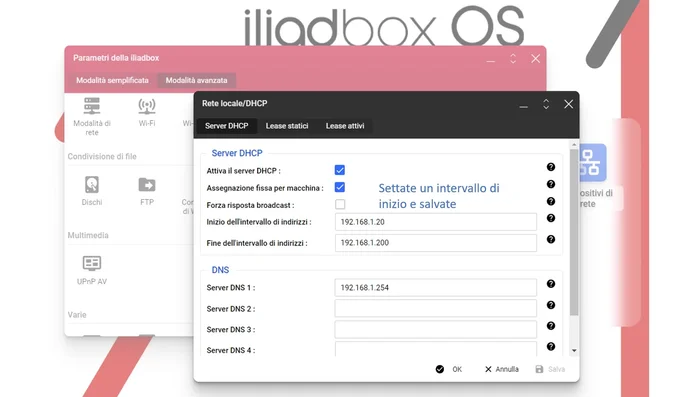Click the Varie section label
Viewport: 699px width, 397px height.
pos(77,315)
